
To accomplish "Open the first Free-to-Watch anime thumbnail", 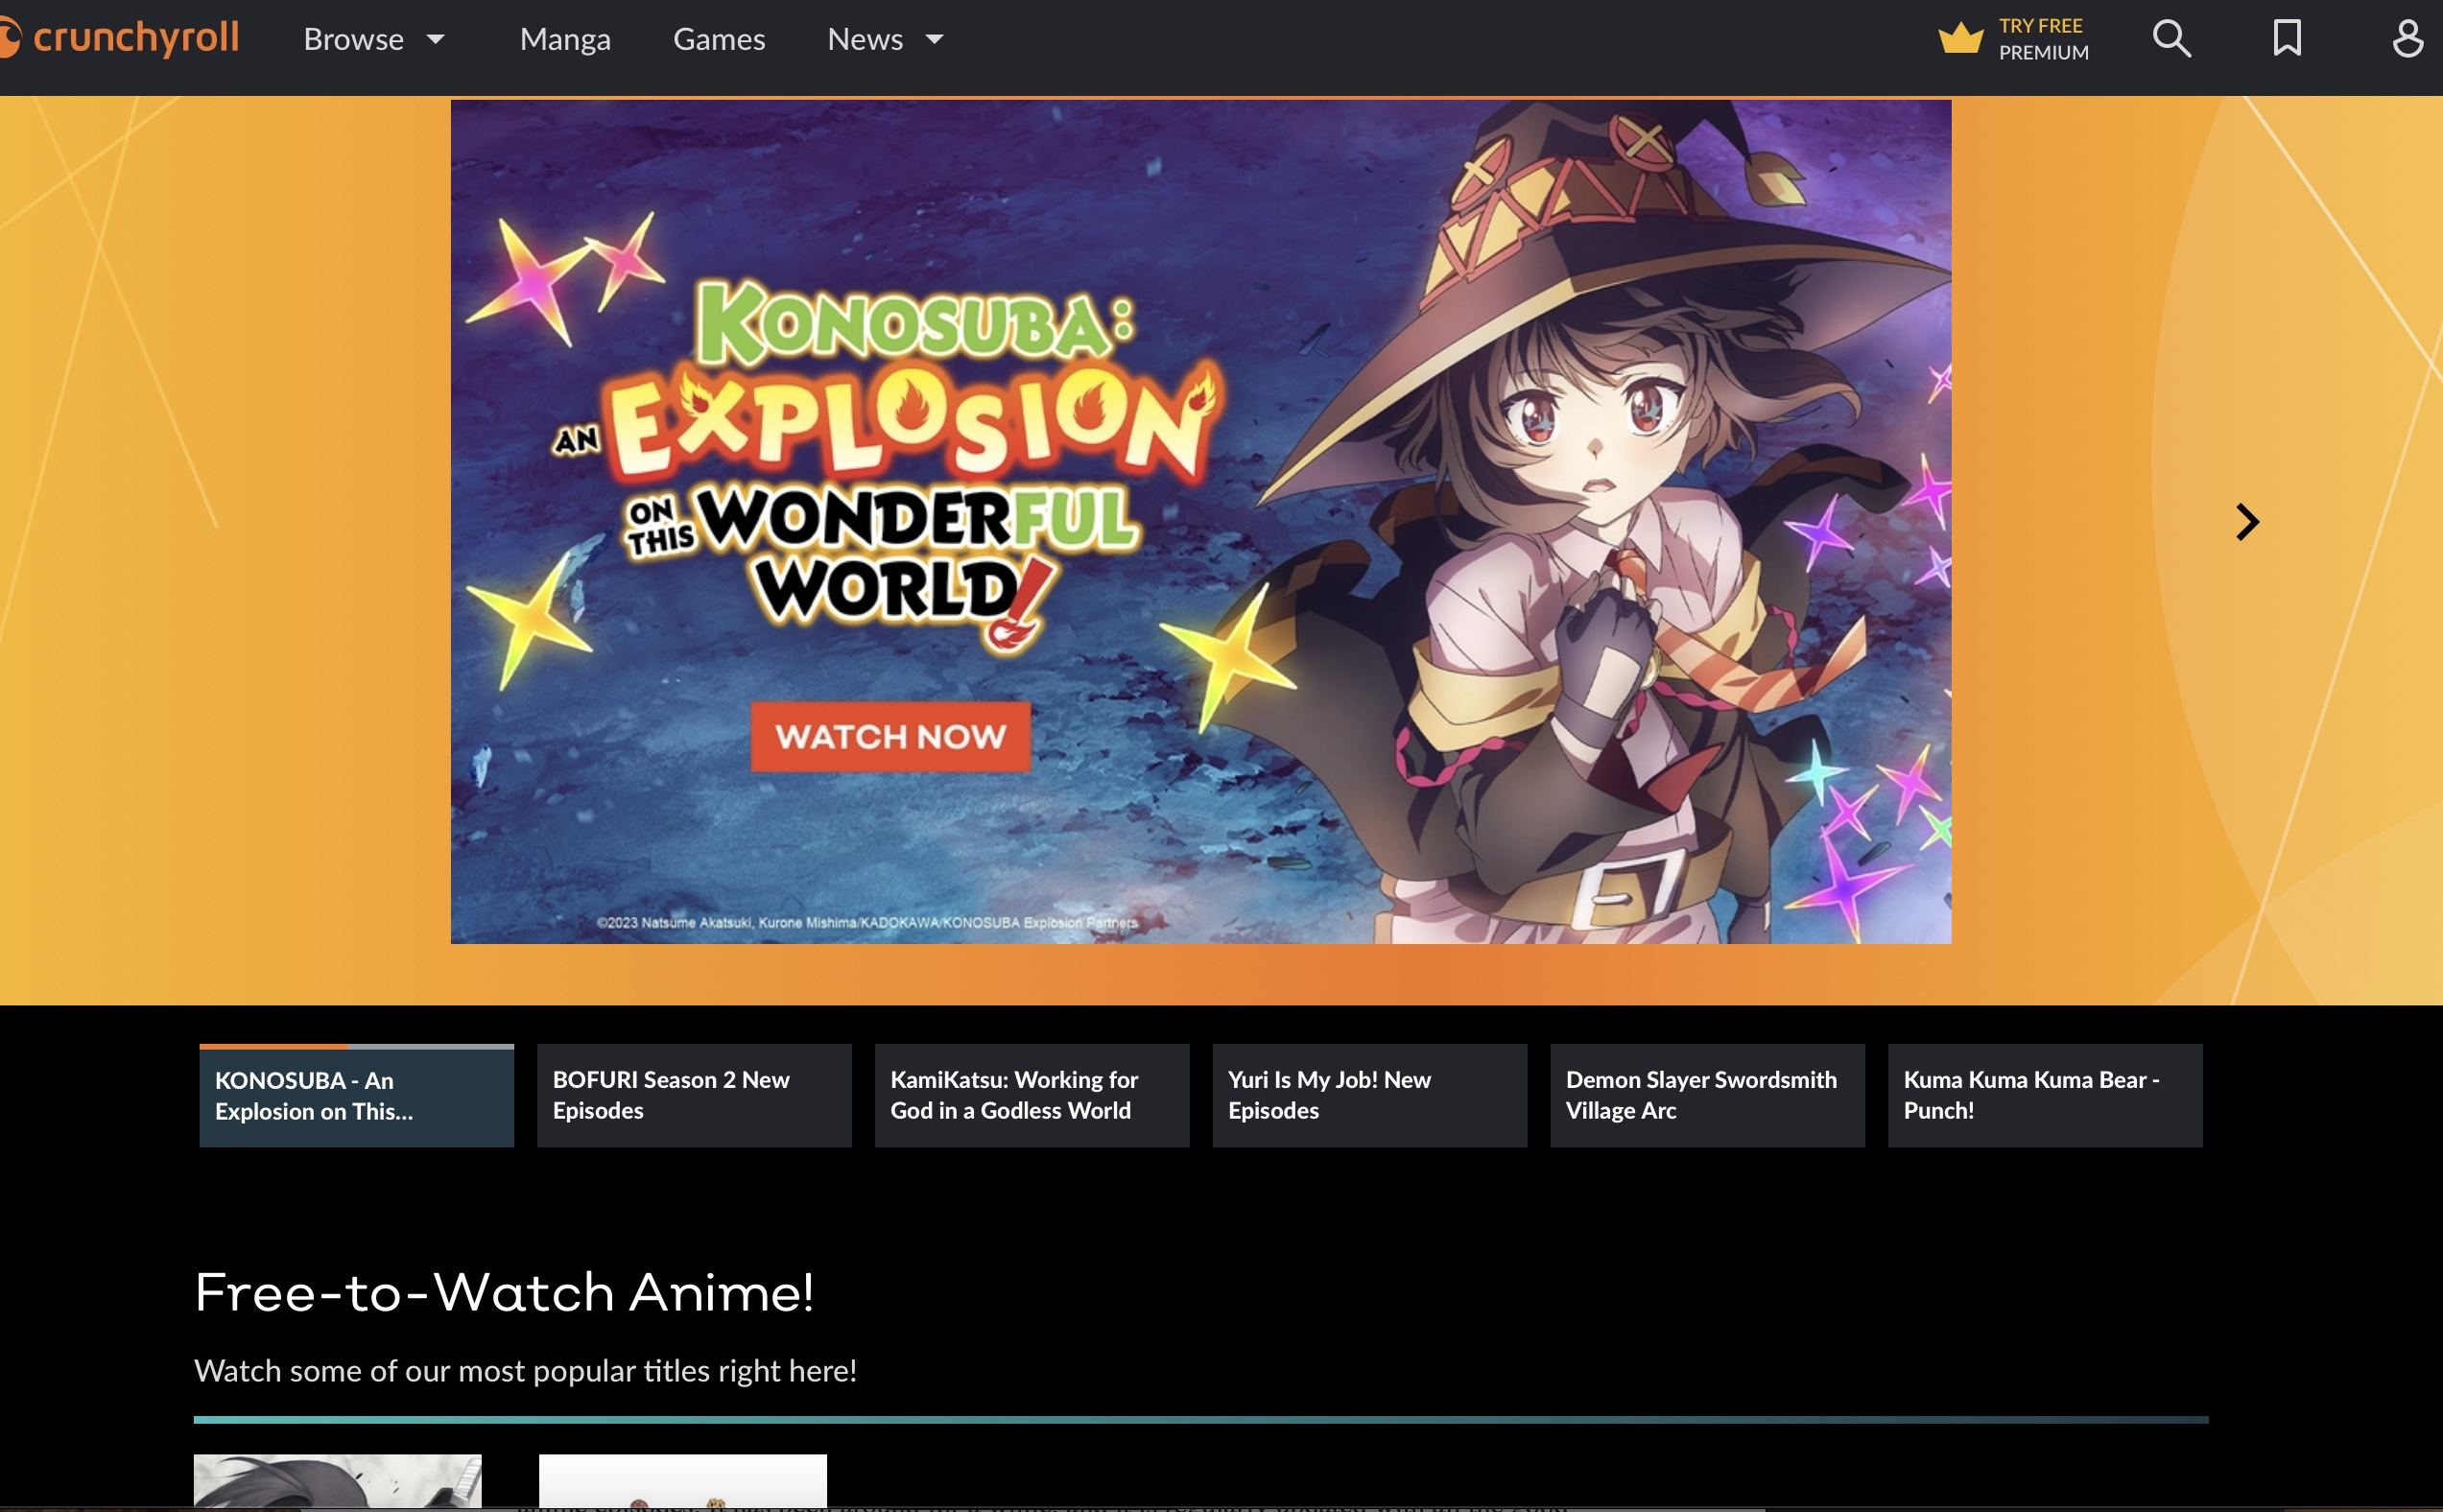I will pos(338,1481).
